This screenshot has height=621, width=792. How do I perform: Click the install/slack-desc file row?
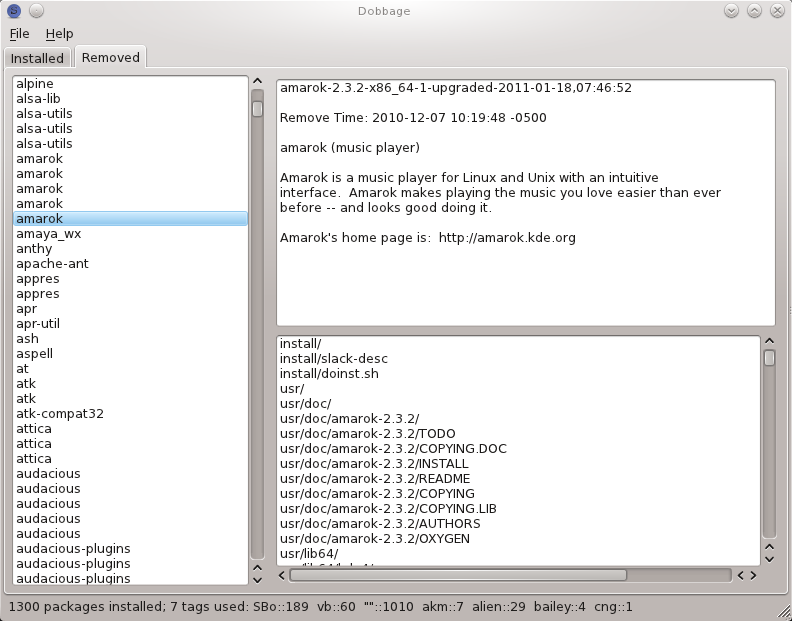tap(519, 359)
